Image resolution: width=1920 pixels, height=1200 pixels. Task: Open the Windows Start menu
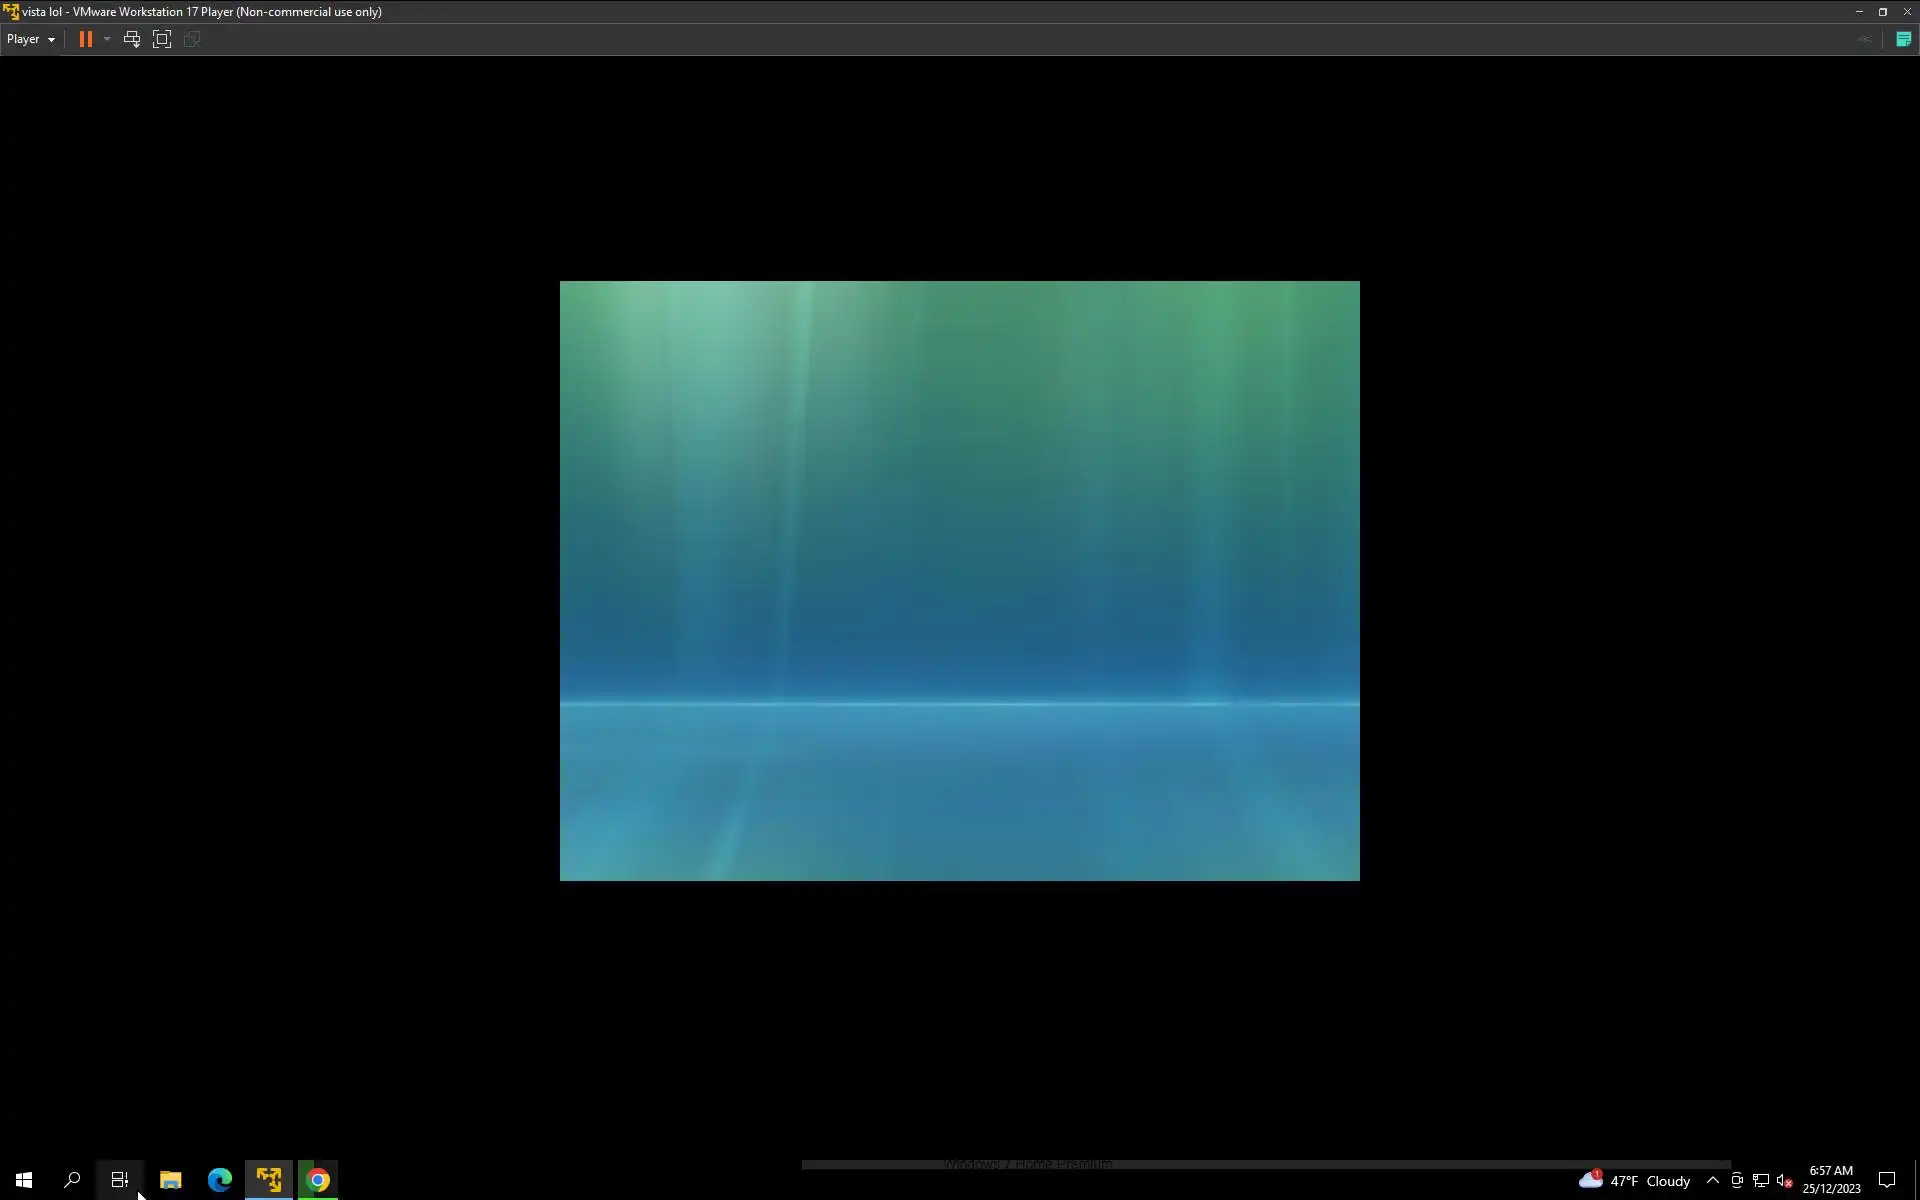point(24,1180)
